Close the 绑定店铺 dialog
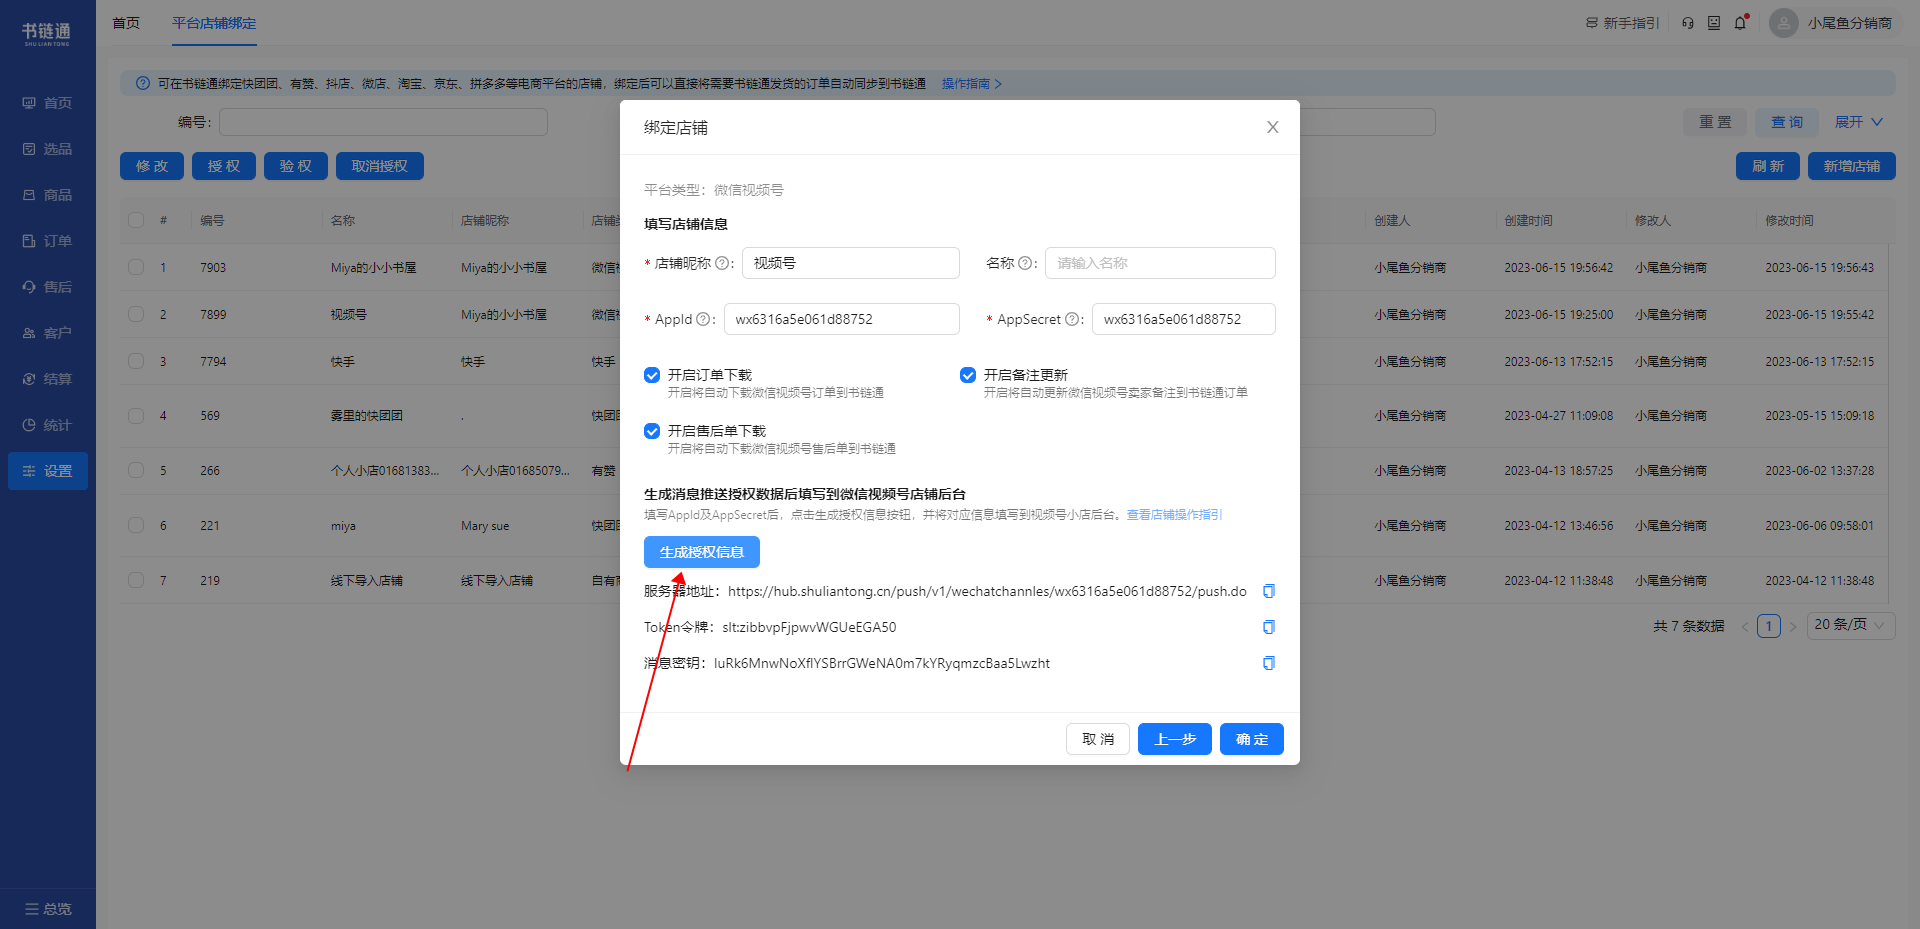The width and height of the screenshot is (1920, 929). coord(1273,127)
